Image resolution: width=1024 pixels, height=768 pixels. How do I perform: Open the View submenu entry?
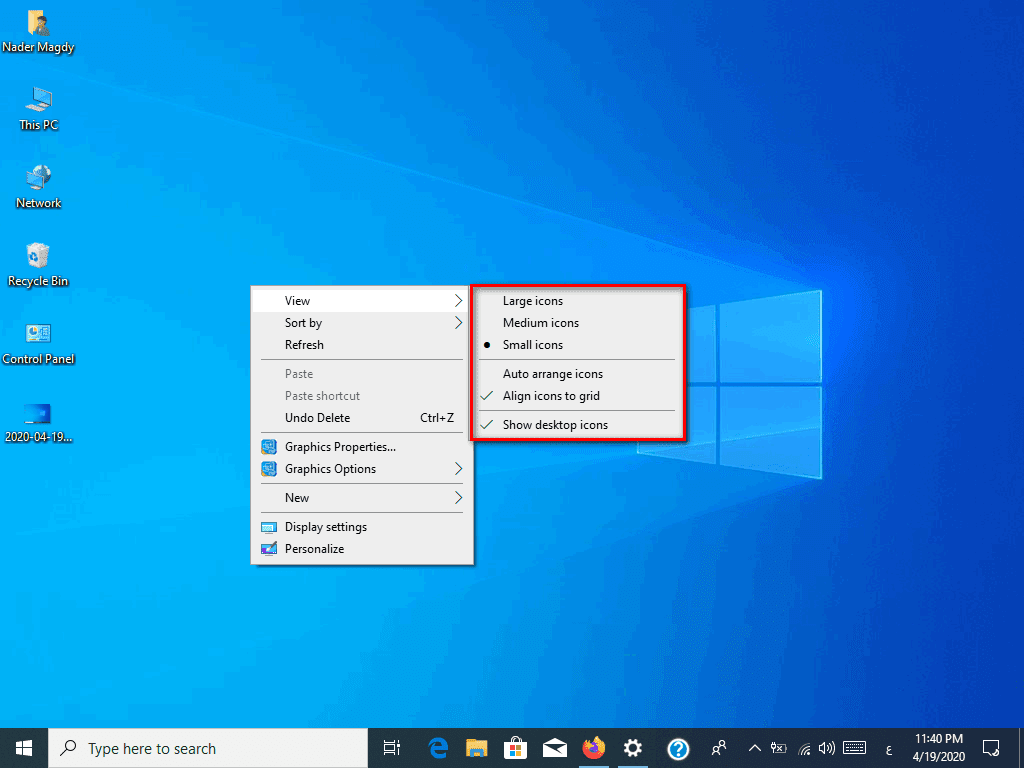[362, 301]
